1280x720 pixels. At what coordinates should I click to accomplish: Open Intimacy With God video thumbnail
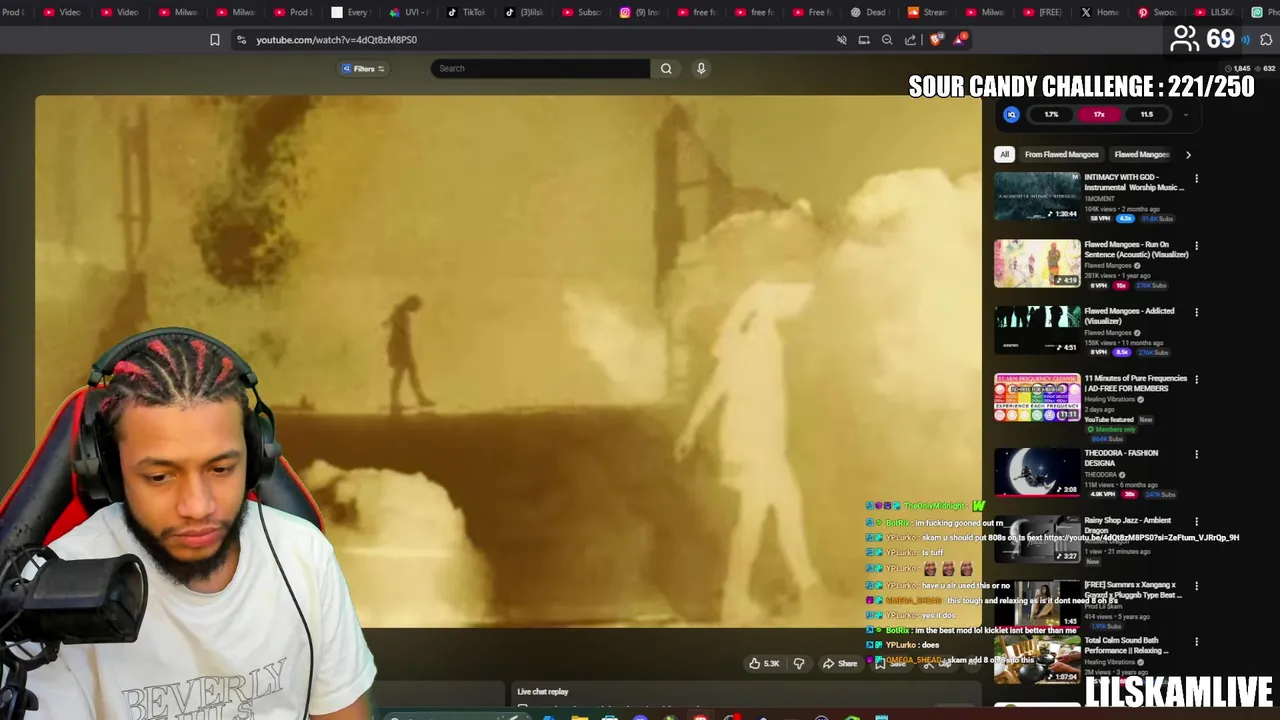coord(1037,196)
